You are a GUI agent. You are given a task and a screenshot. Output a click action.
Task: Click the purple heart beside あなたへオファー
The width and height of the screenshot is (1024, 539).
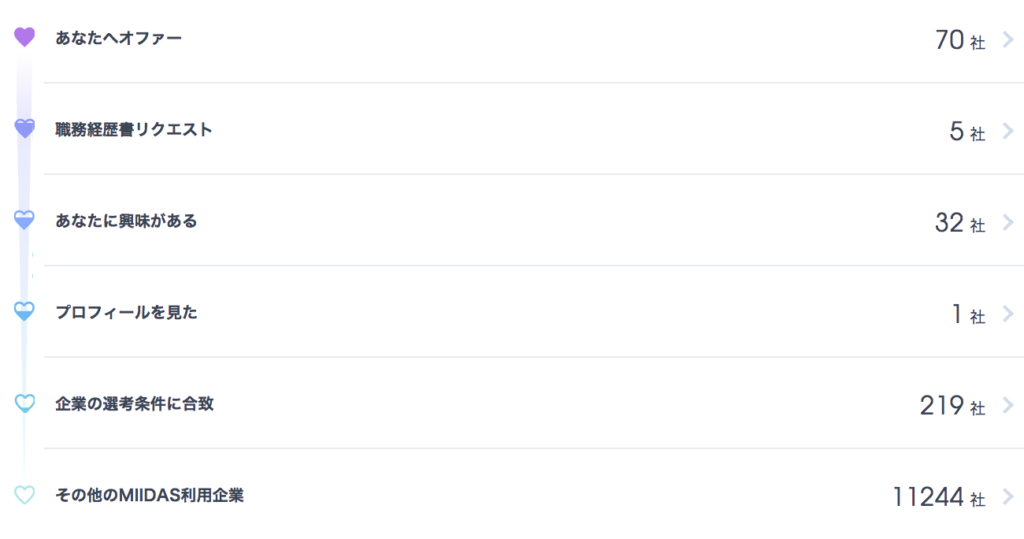click(25, 37)
